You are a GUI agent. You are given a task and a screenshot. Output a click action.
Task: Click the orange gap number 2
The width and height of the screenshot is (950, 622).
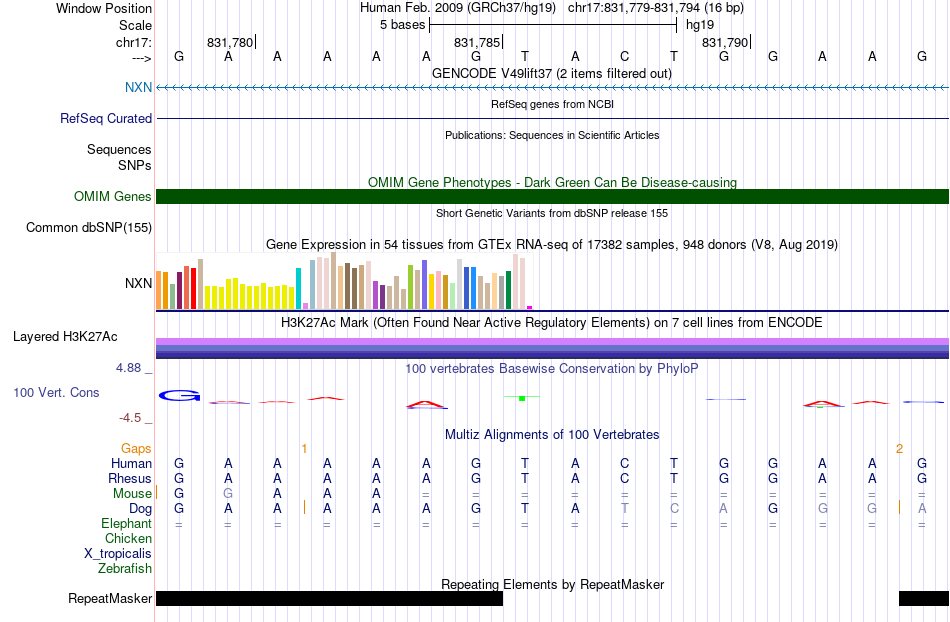(899, 449)
